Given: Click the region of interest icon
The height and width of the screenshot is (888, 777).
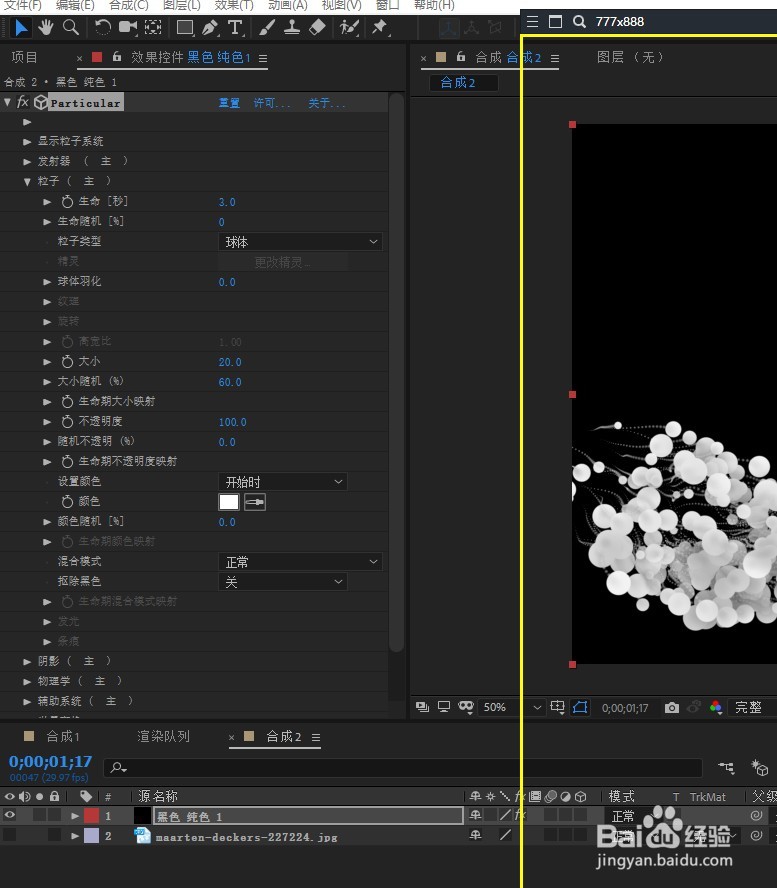Looking at the screenshot, I should (557, 707).
